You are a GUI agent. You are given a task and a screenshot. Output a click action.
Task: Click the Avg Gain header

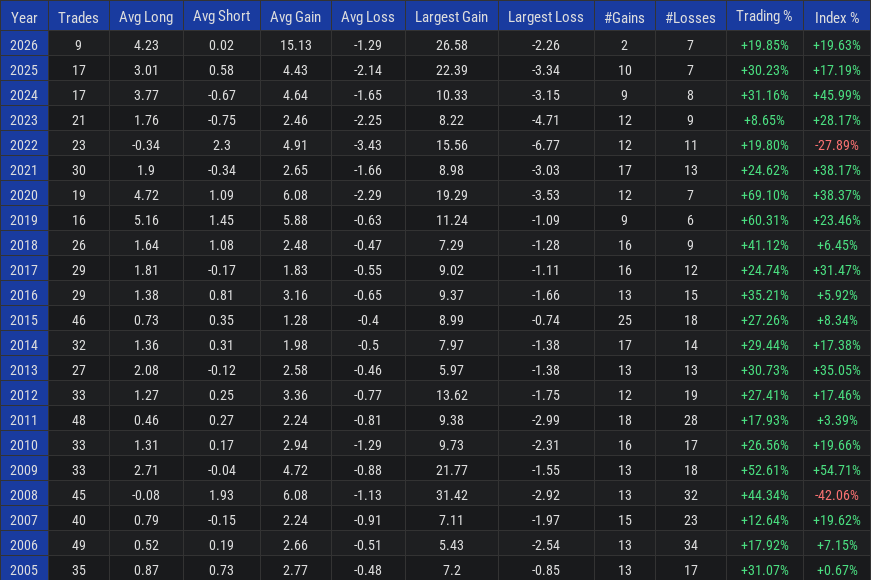point(296,17)
